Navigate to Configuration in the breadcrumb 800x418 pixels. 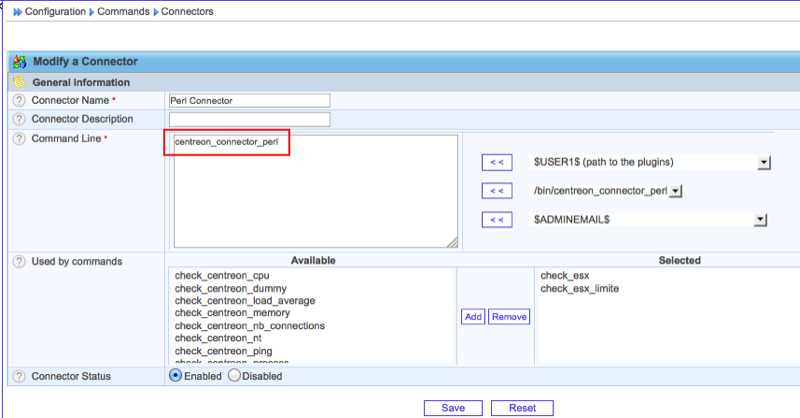click(57, 12)
